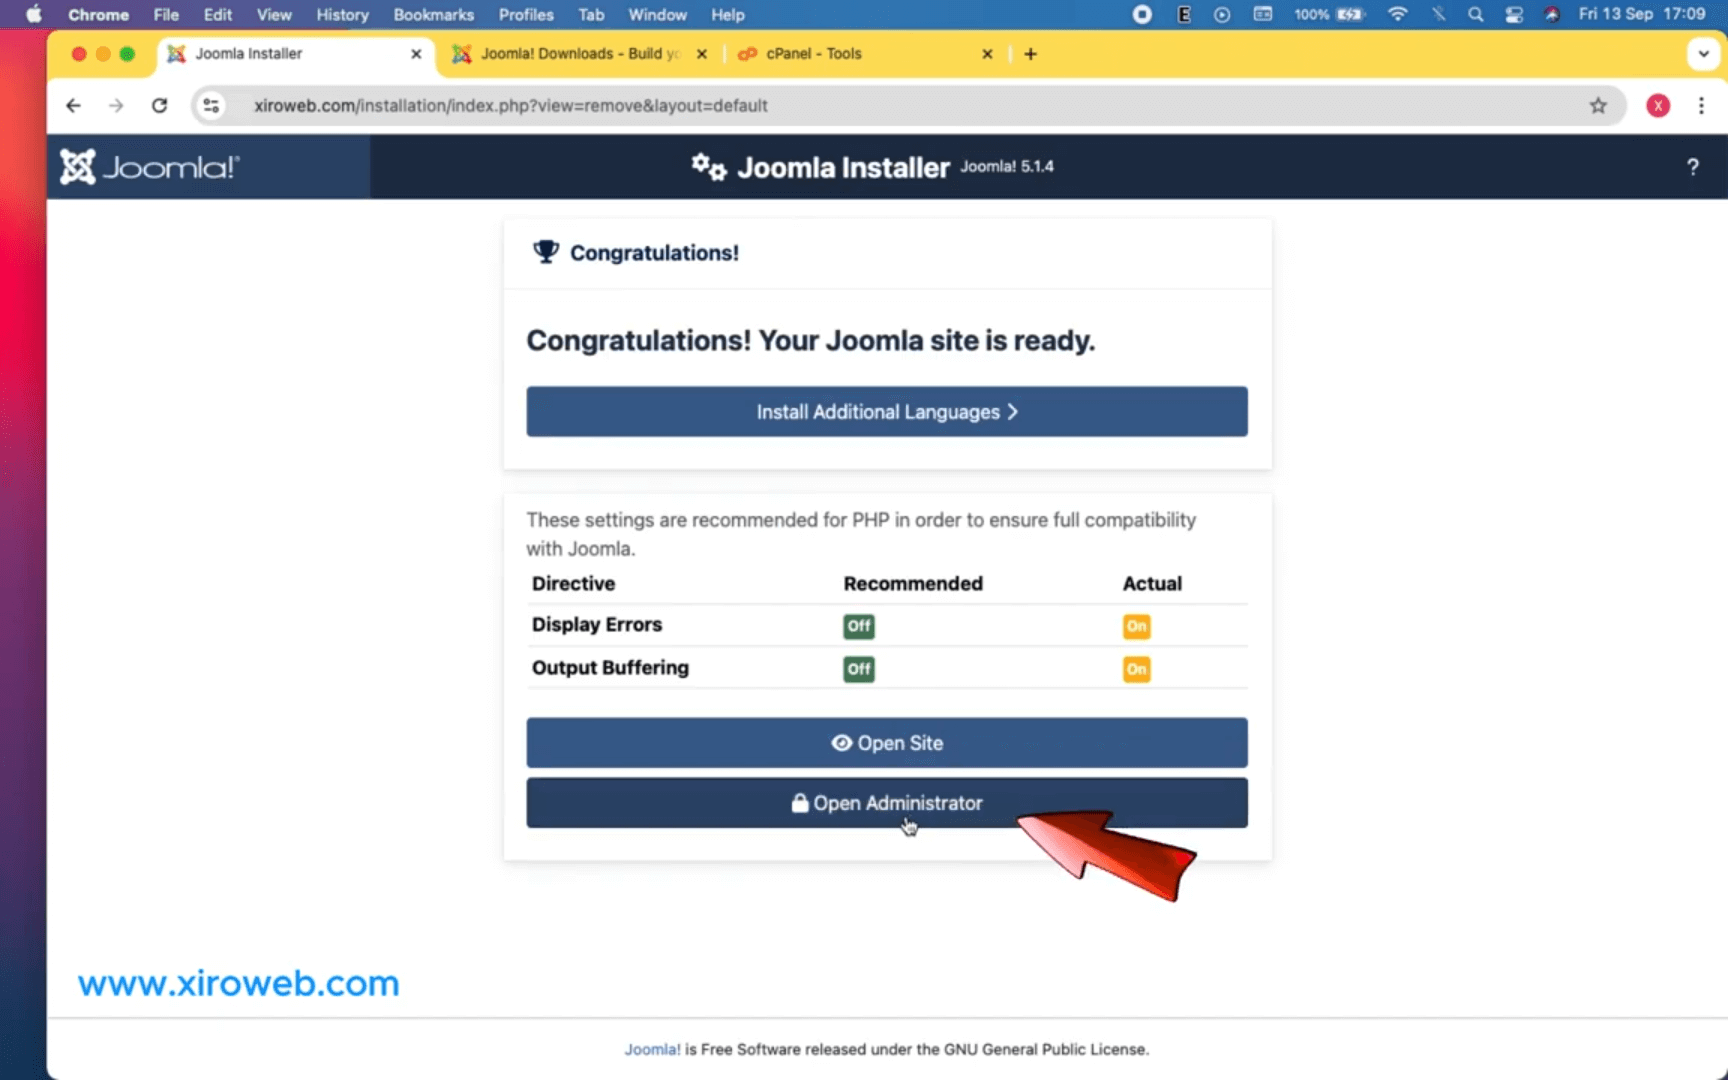Reload the Joomla Installer page
The height and width of the screenshot is (1080, 1728).
(x=159, y=106)
